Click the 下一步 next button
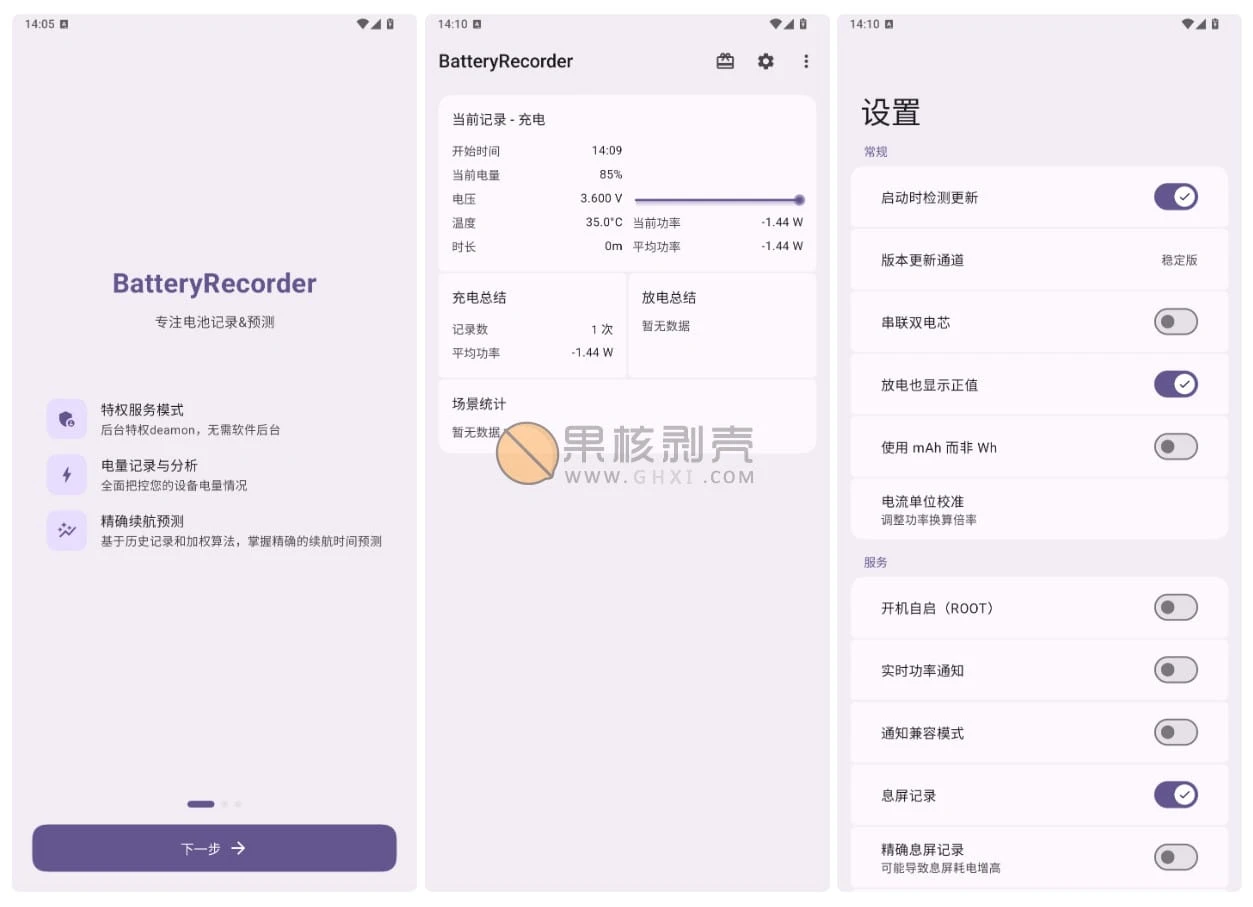 point(214,848)
